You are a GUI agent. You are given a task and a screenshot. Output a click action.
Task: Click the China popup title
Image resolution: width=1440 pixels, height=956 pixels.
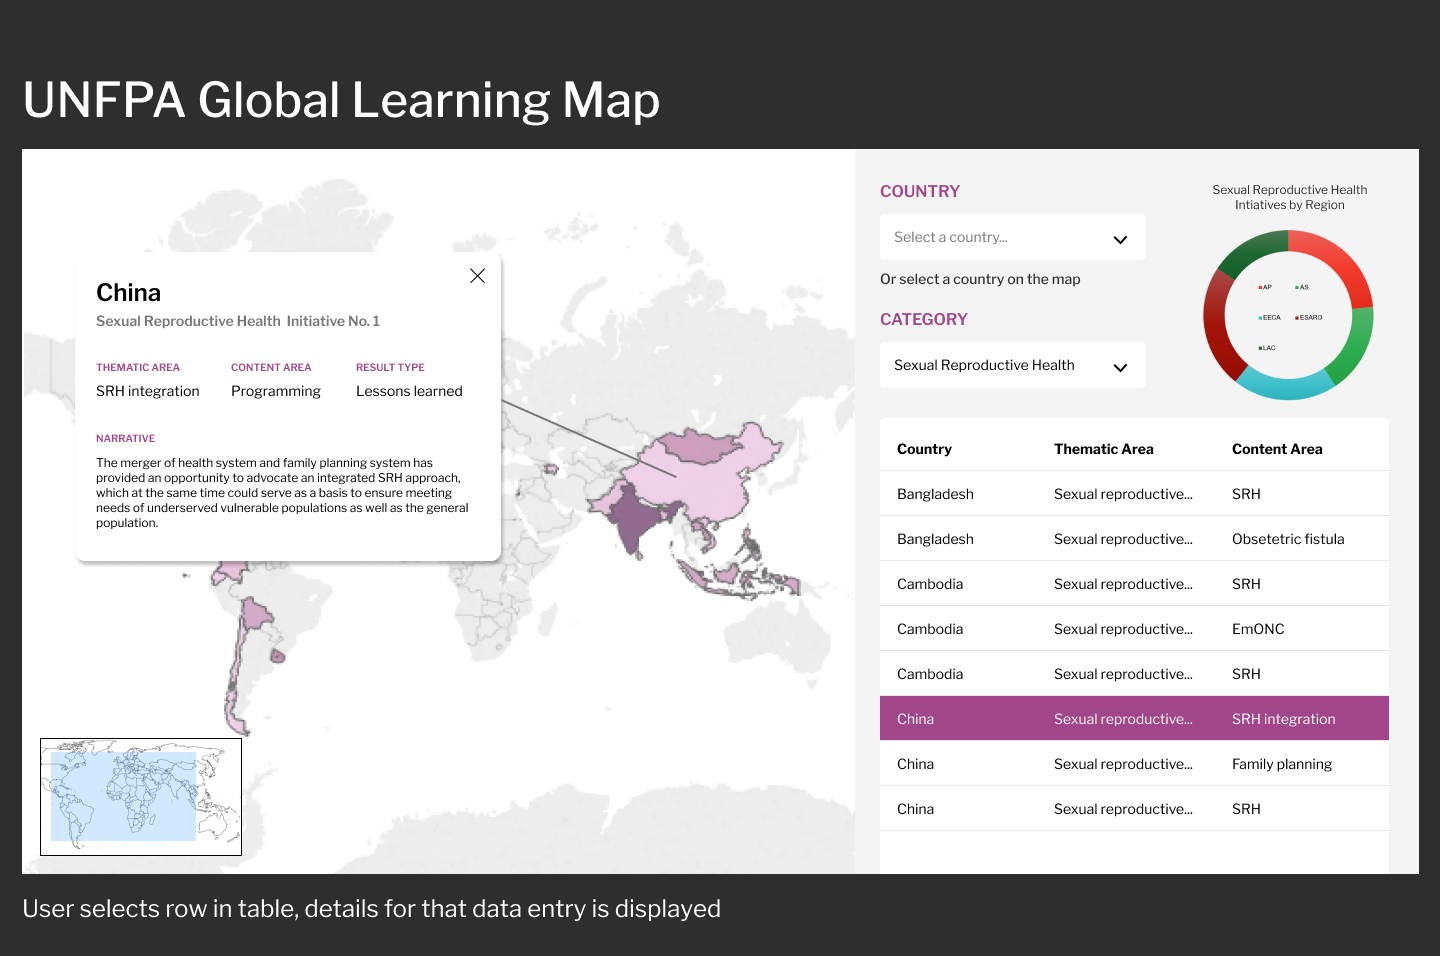[128, 292]
